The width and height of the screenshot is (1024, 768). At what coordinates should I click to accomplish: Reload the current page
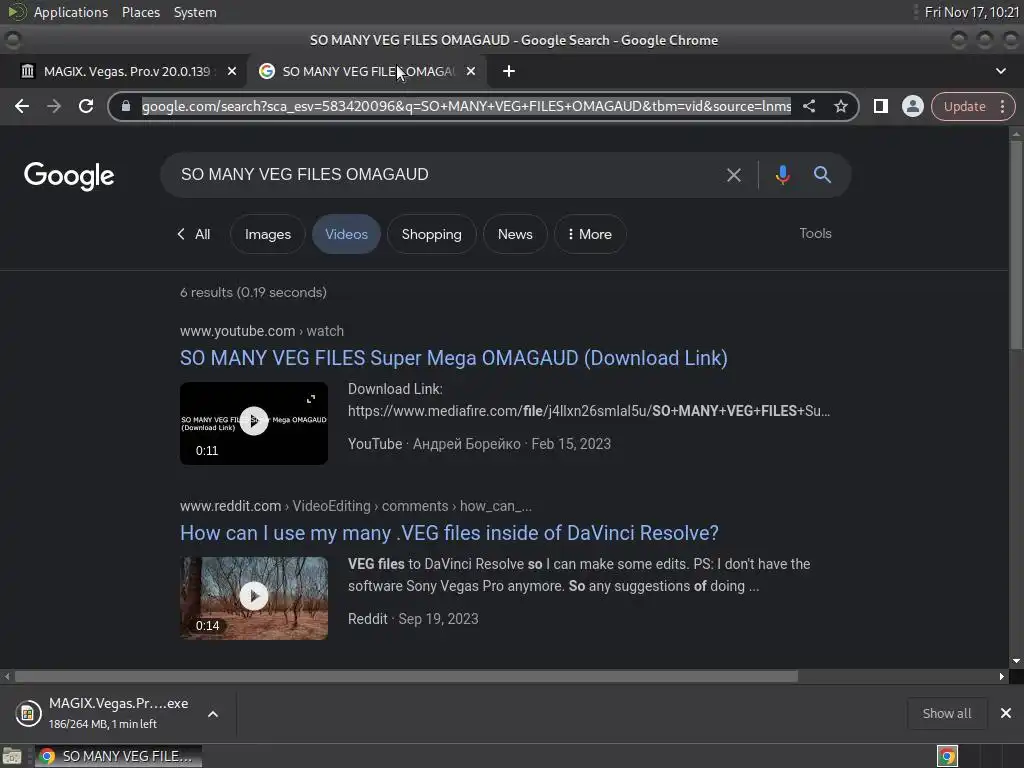tap(86, 106)
